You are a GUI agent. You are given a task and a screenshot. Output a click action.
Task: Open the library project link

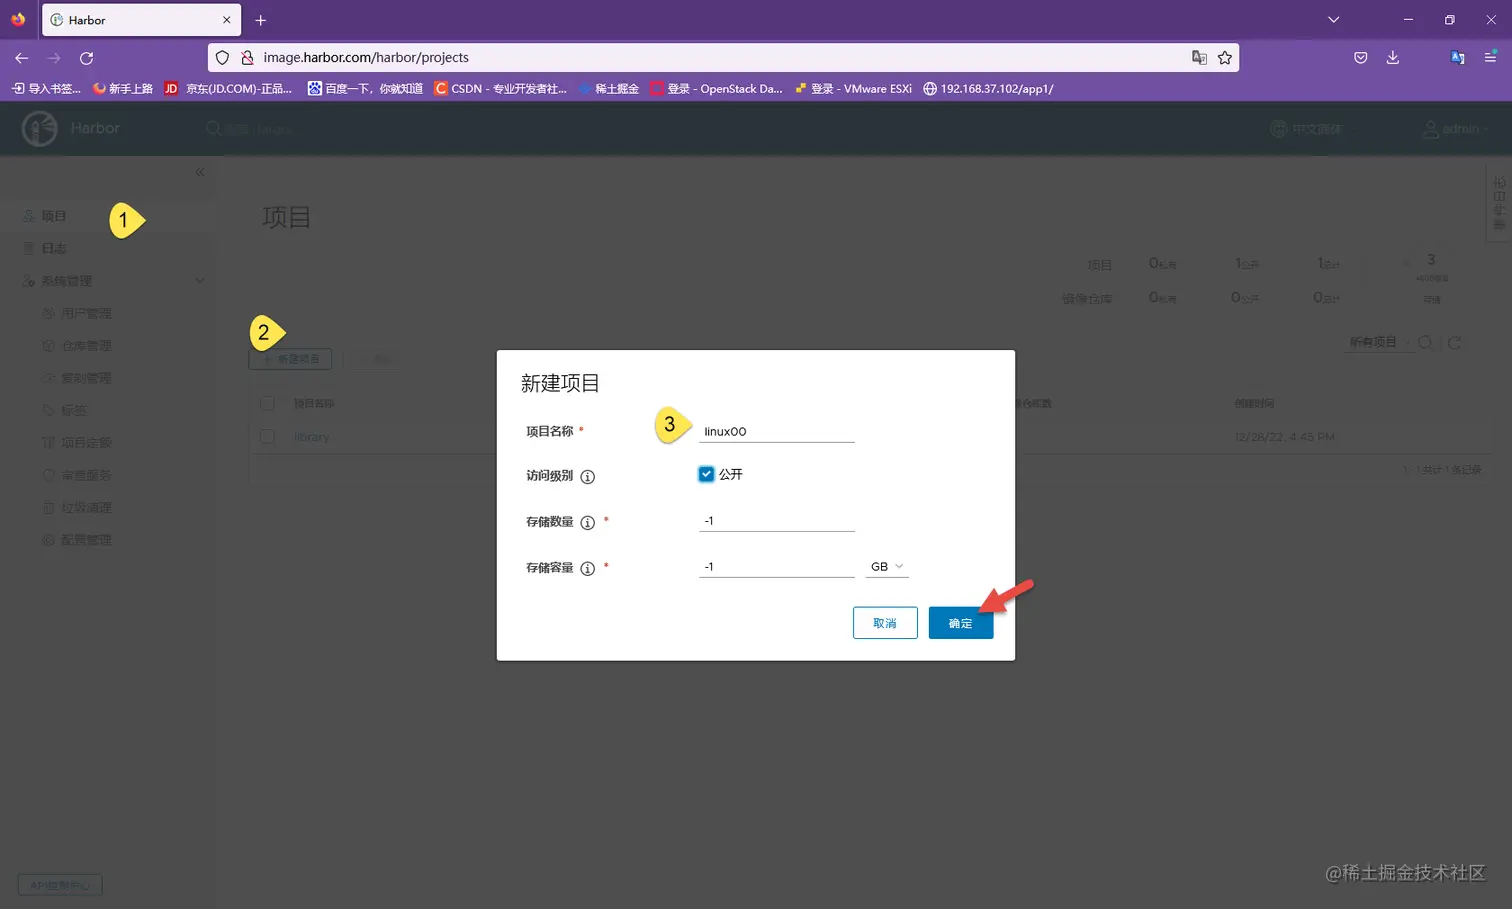312,437
